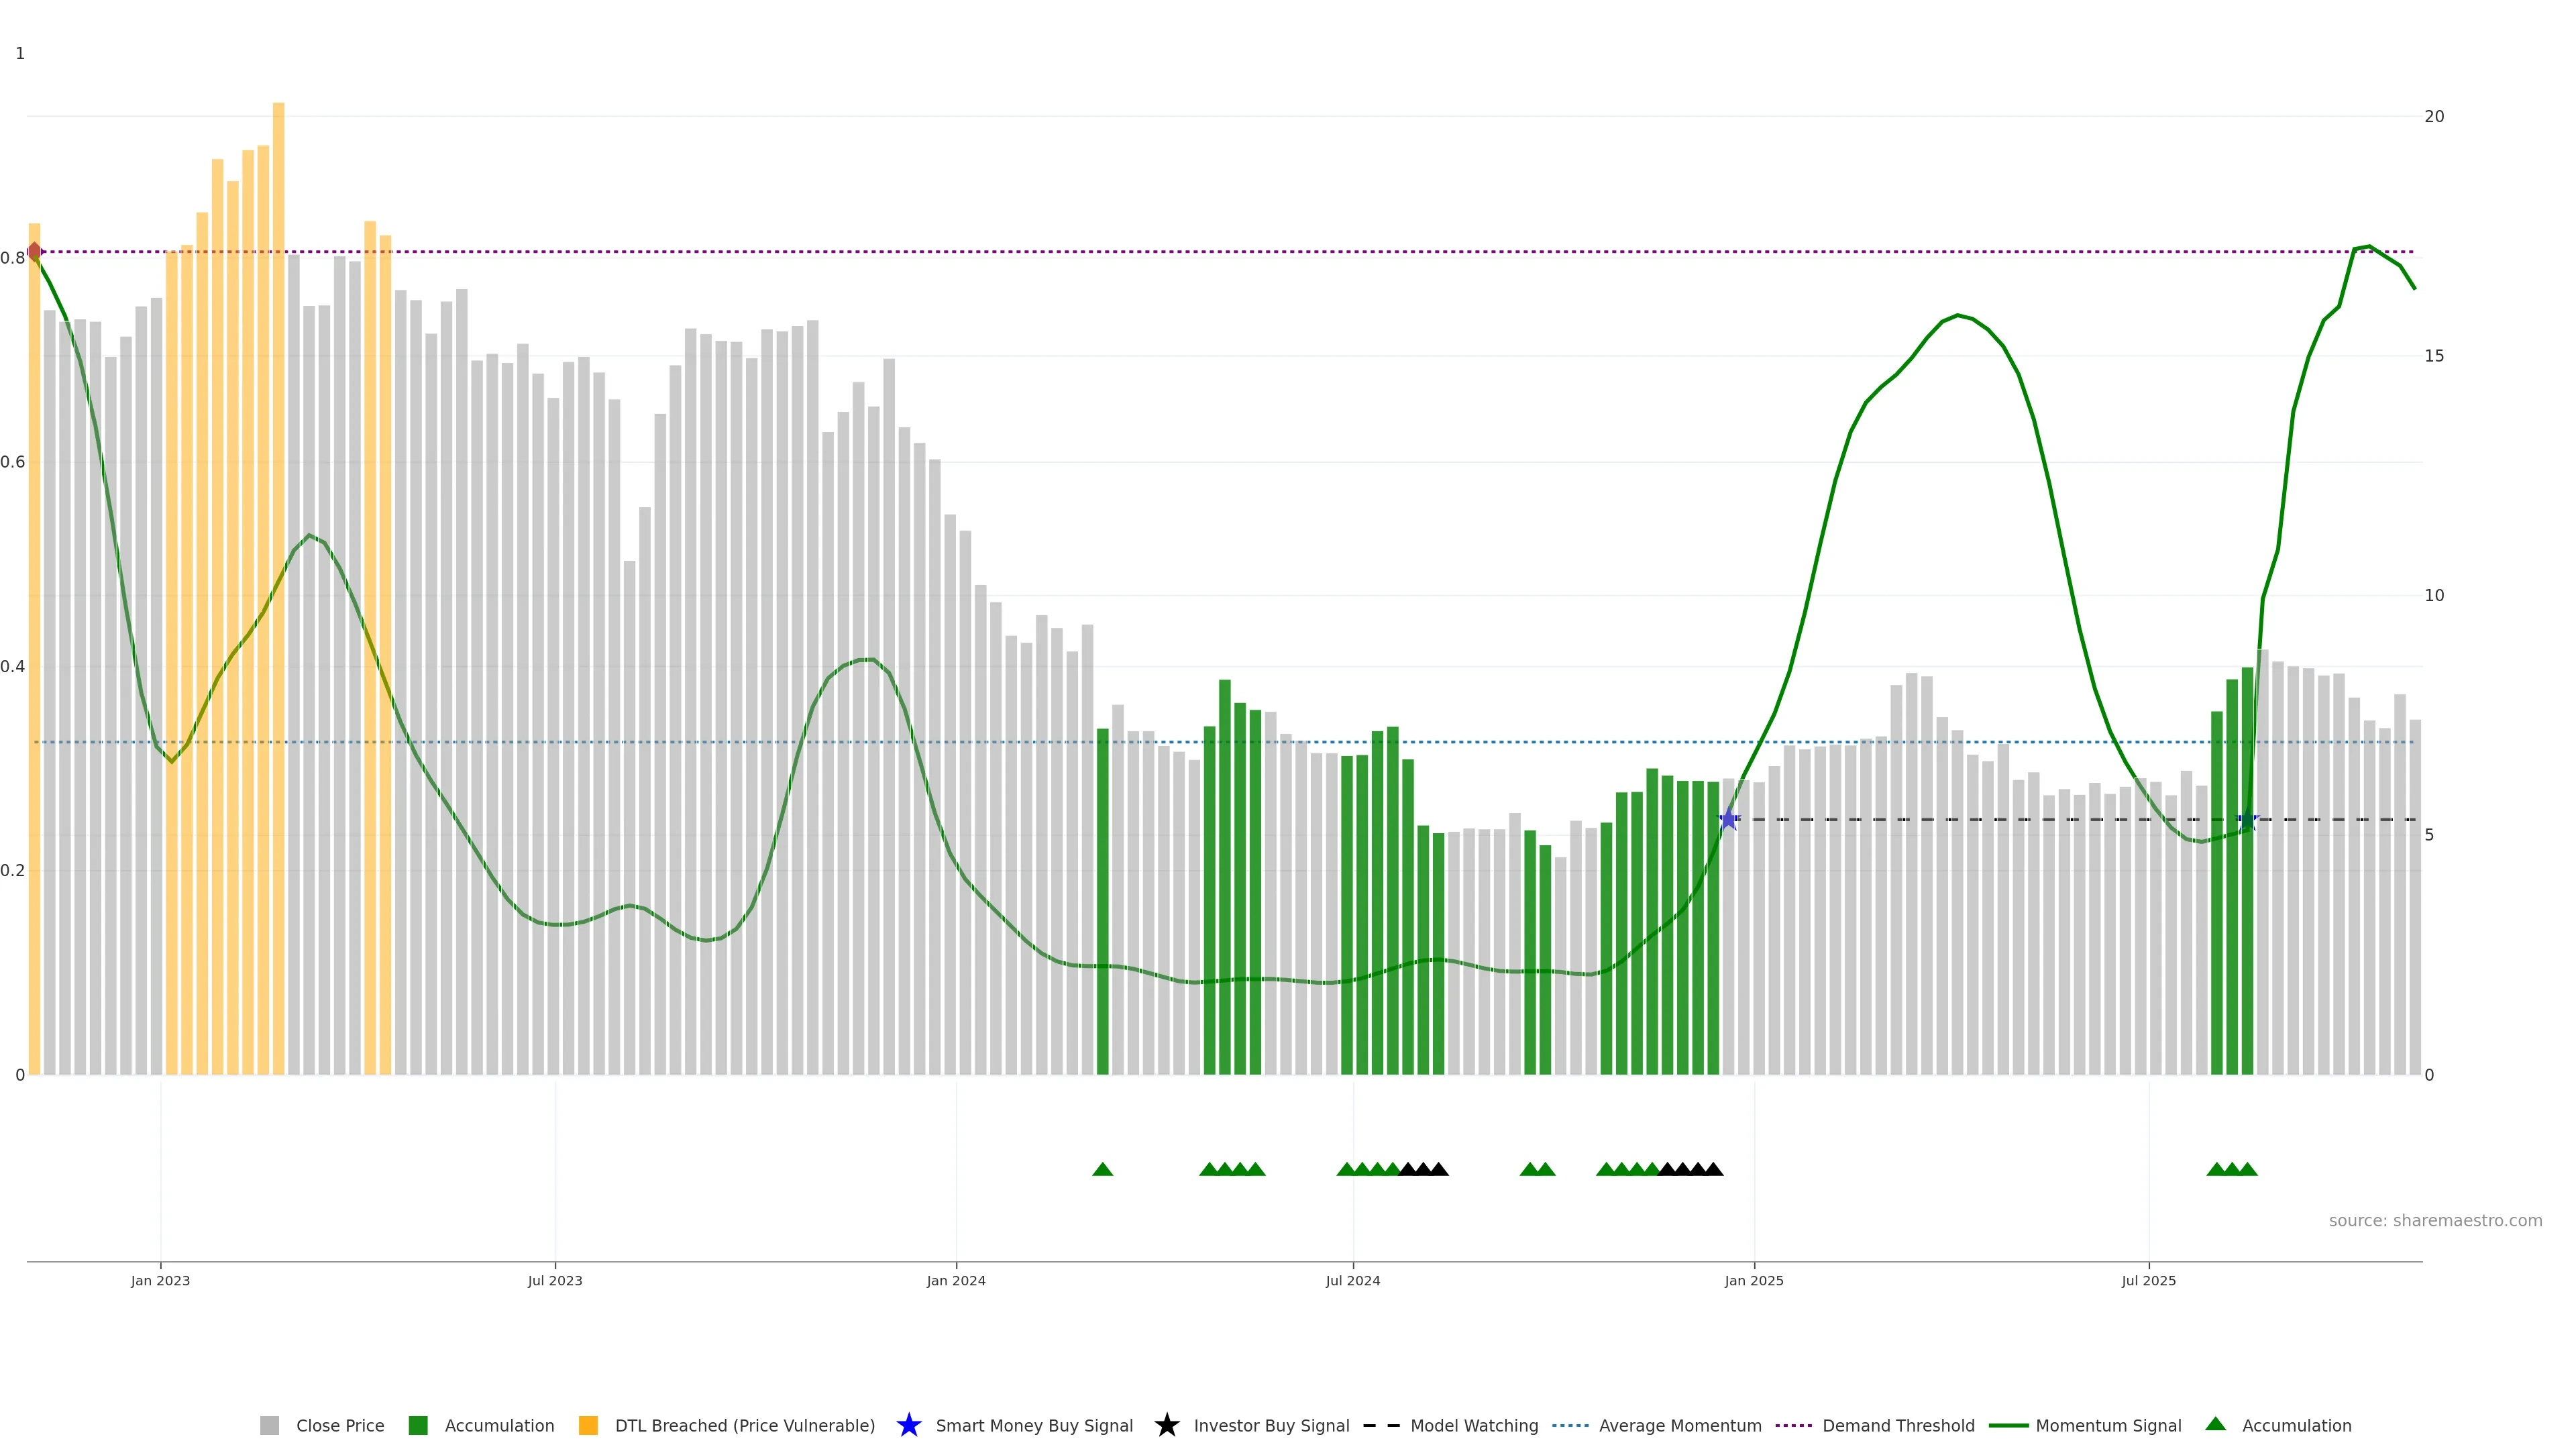Click the Jul 2023 x-axis tick label

point(555,1281)
